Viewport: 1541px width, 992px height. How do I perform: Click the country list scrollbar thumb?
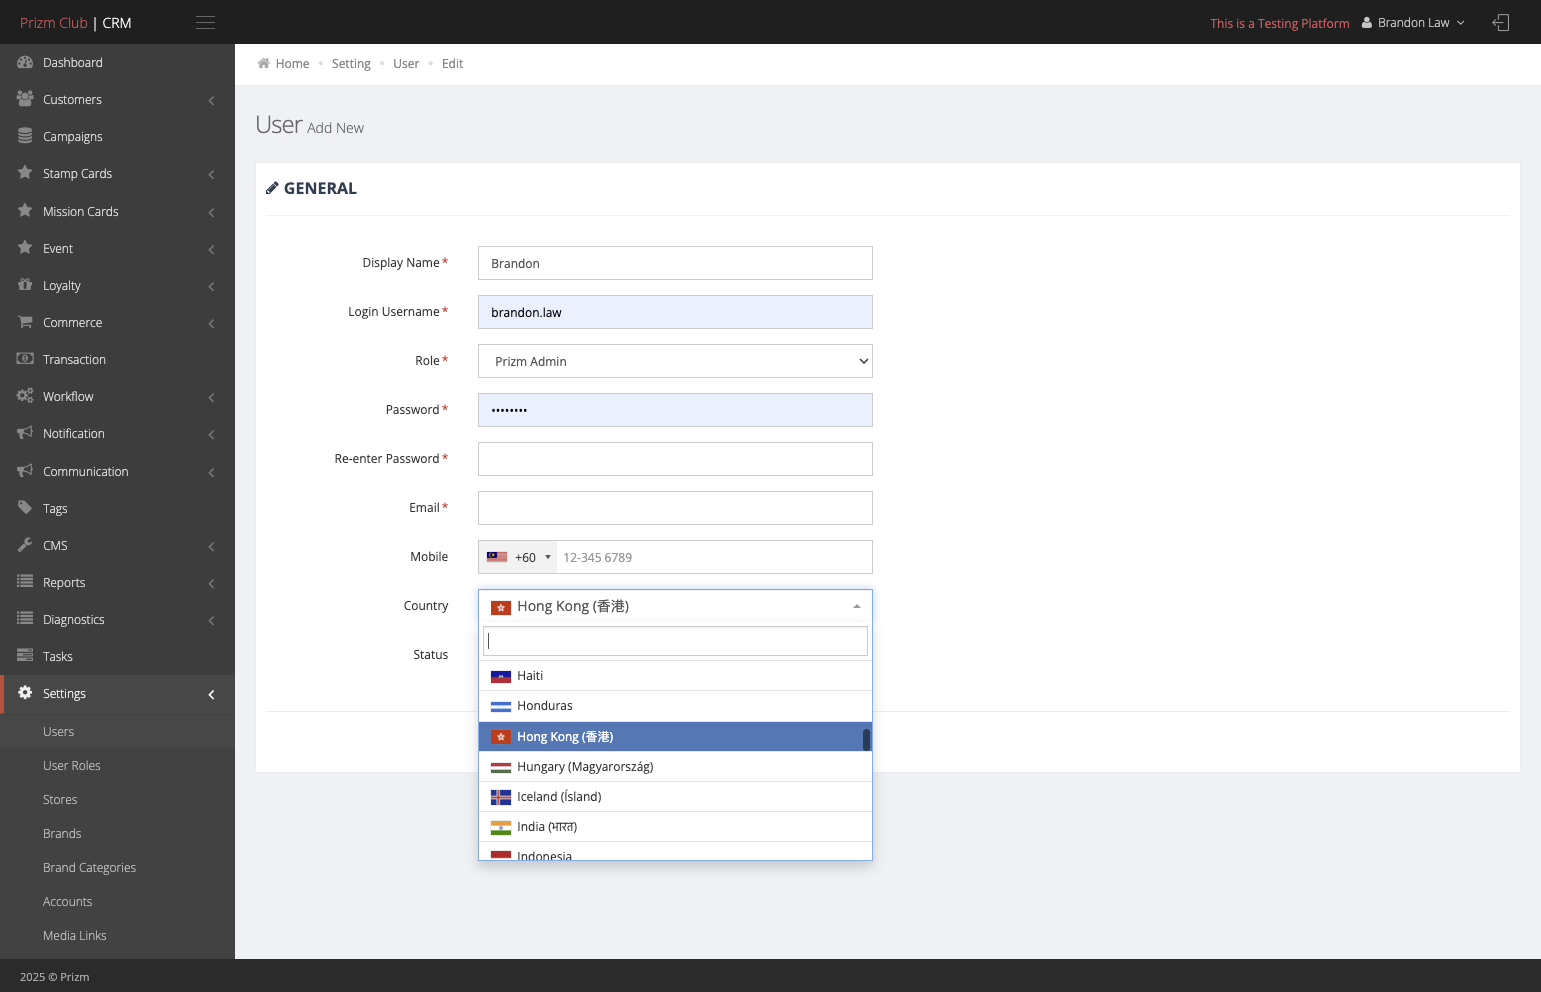[x=866, y=739]
